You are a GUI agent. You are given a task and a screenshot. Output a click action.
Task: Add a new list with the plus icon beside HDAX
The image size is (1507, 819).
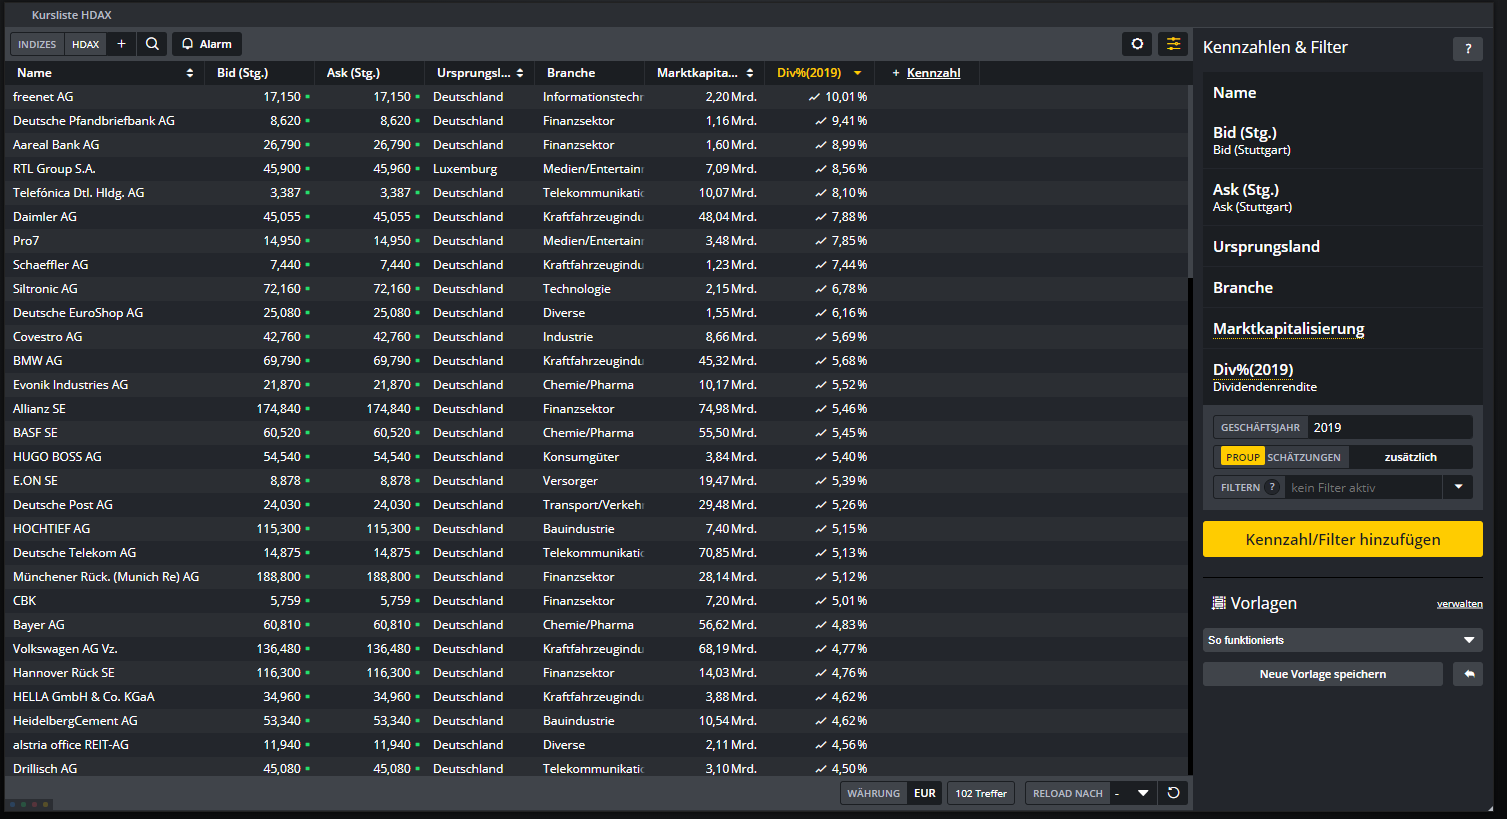(x=121, y=44)
